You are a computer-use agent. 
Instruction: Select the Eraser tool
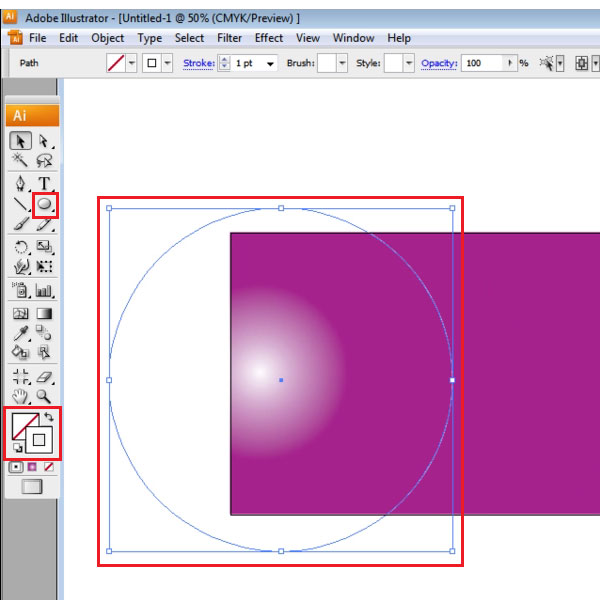(44, 377)
